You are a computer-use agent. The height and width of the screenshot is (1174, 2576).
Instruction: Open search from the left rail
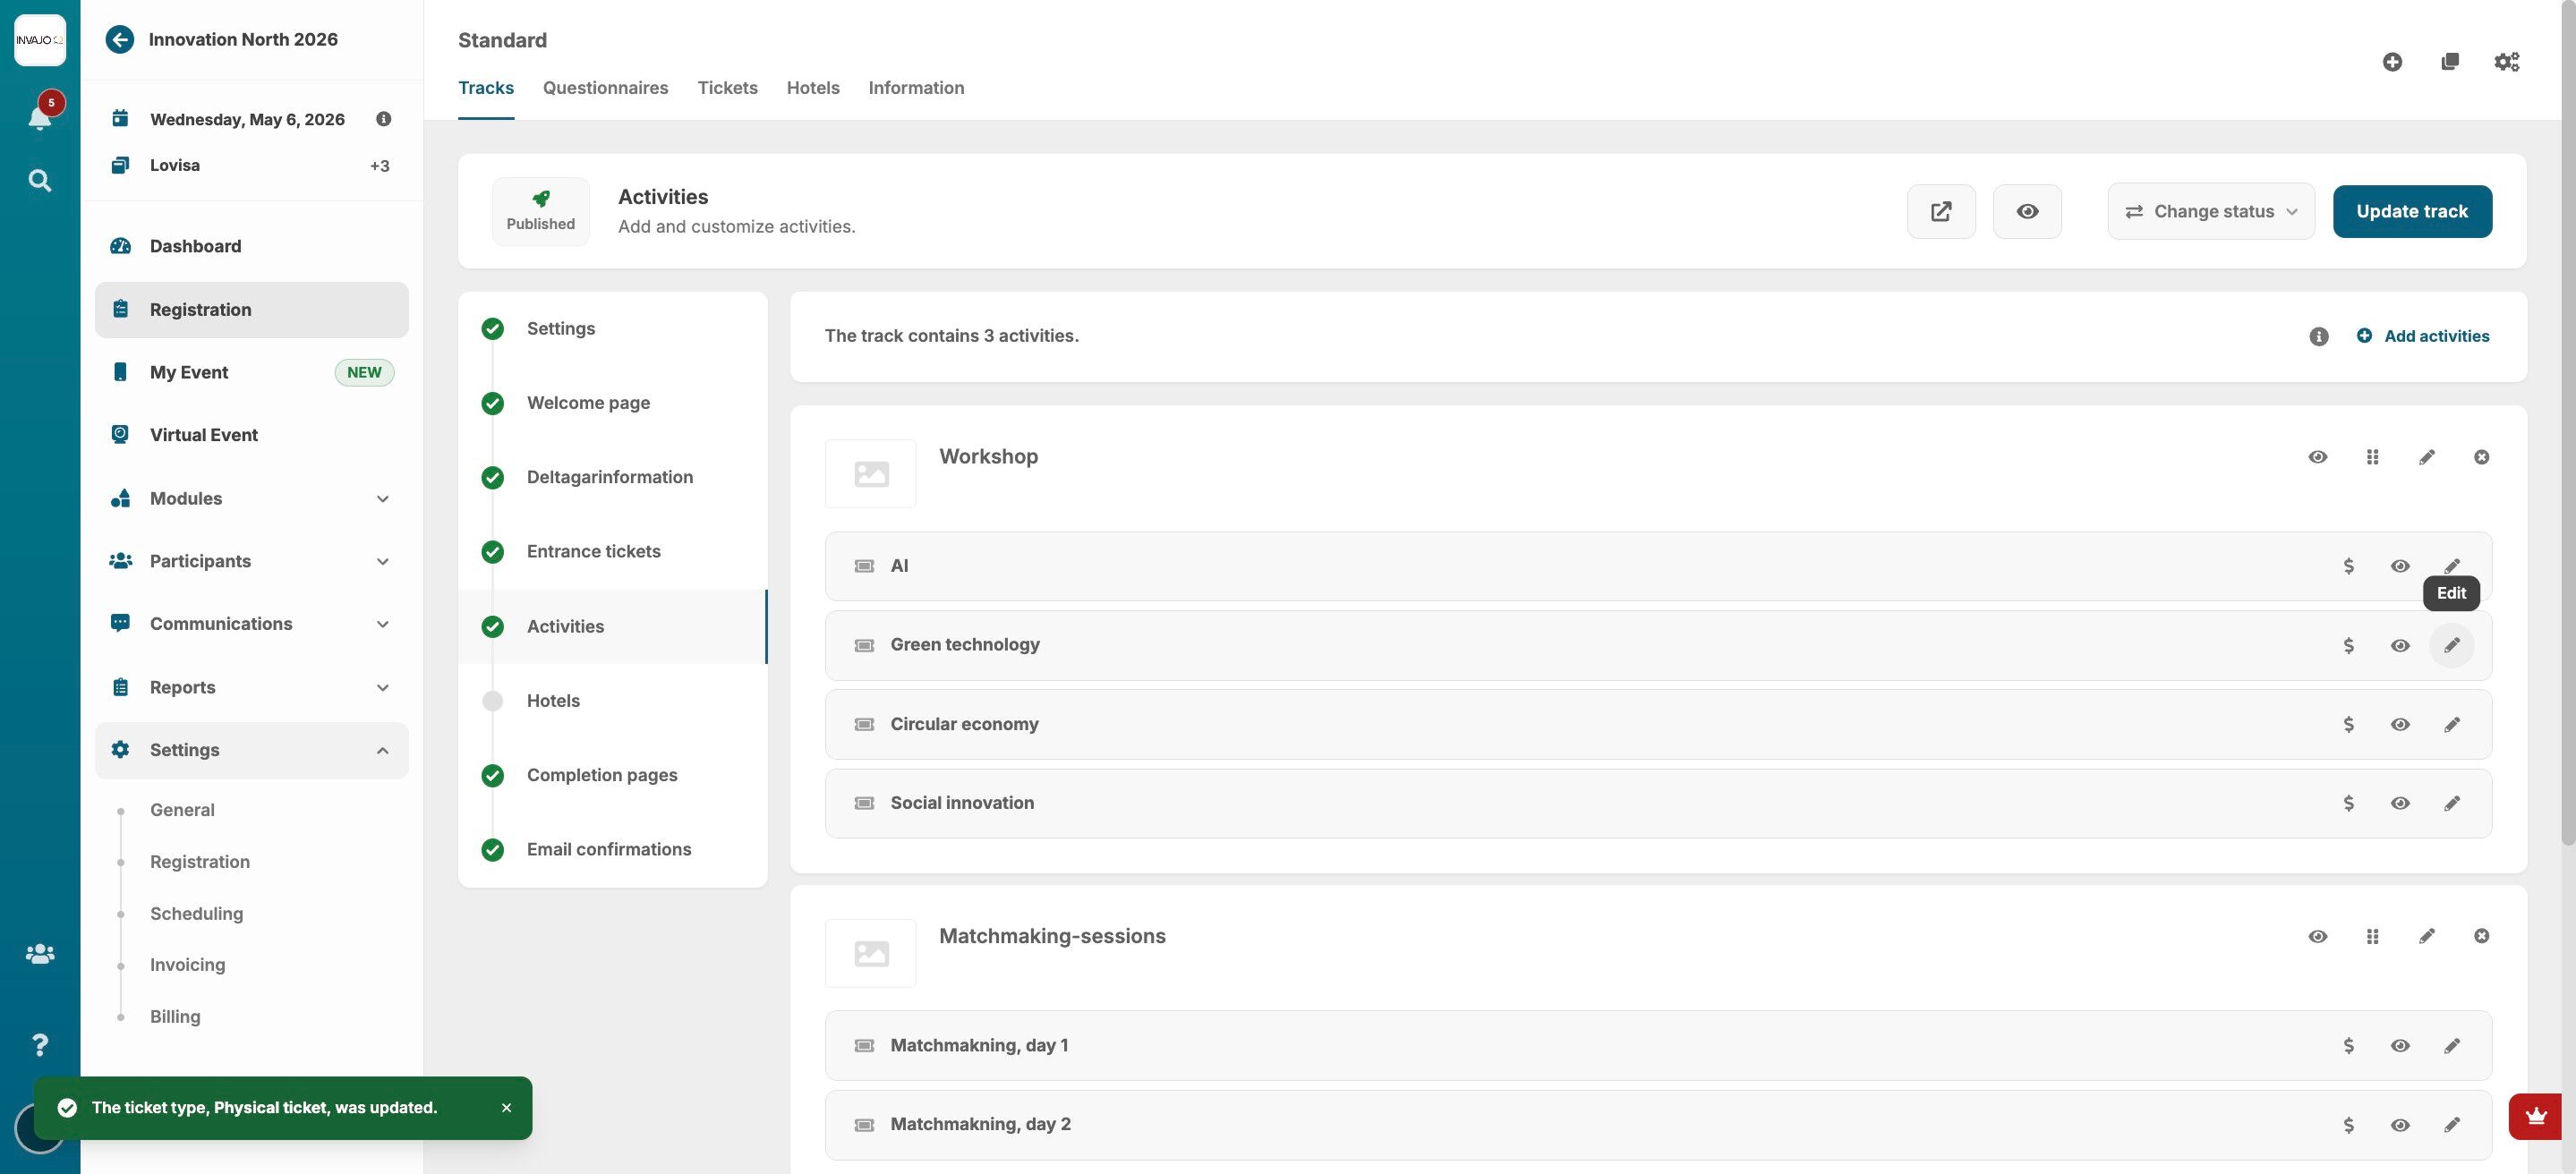coord(39,180)
